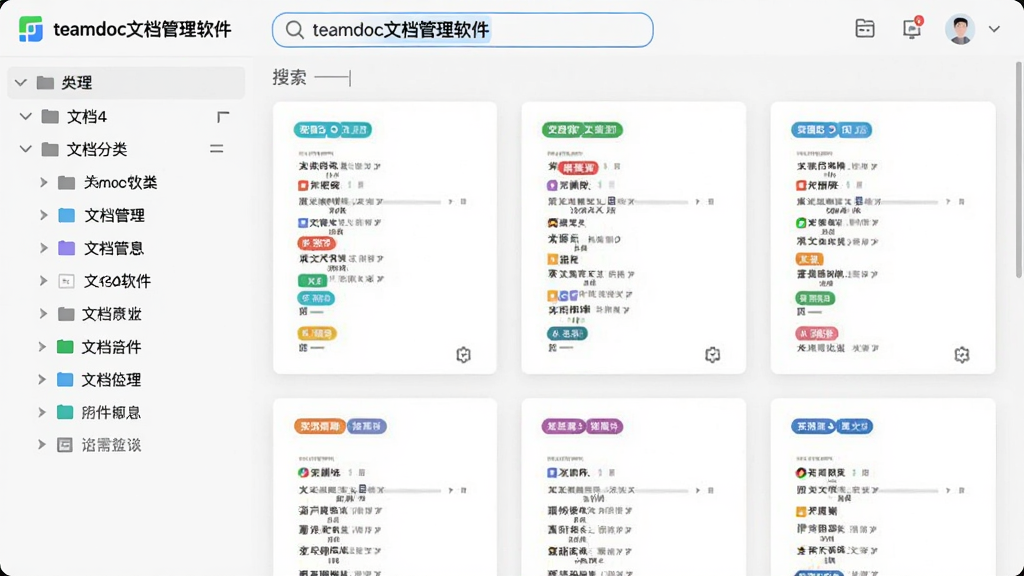This screenshot has height=576, width=1024.
Task: Click the teamdoc green logo icon
Action: click(31, 29)
